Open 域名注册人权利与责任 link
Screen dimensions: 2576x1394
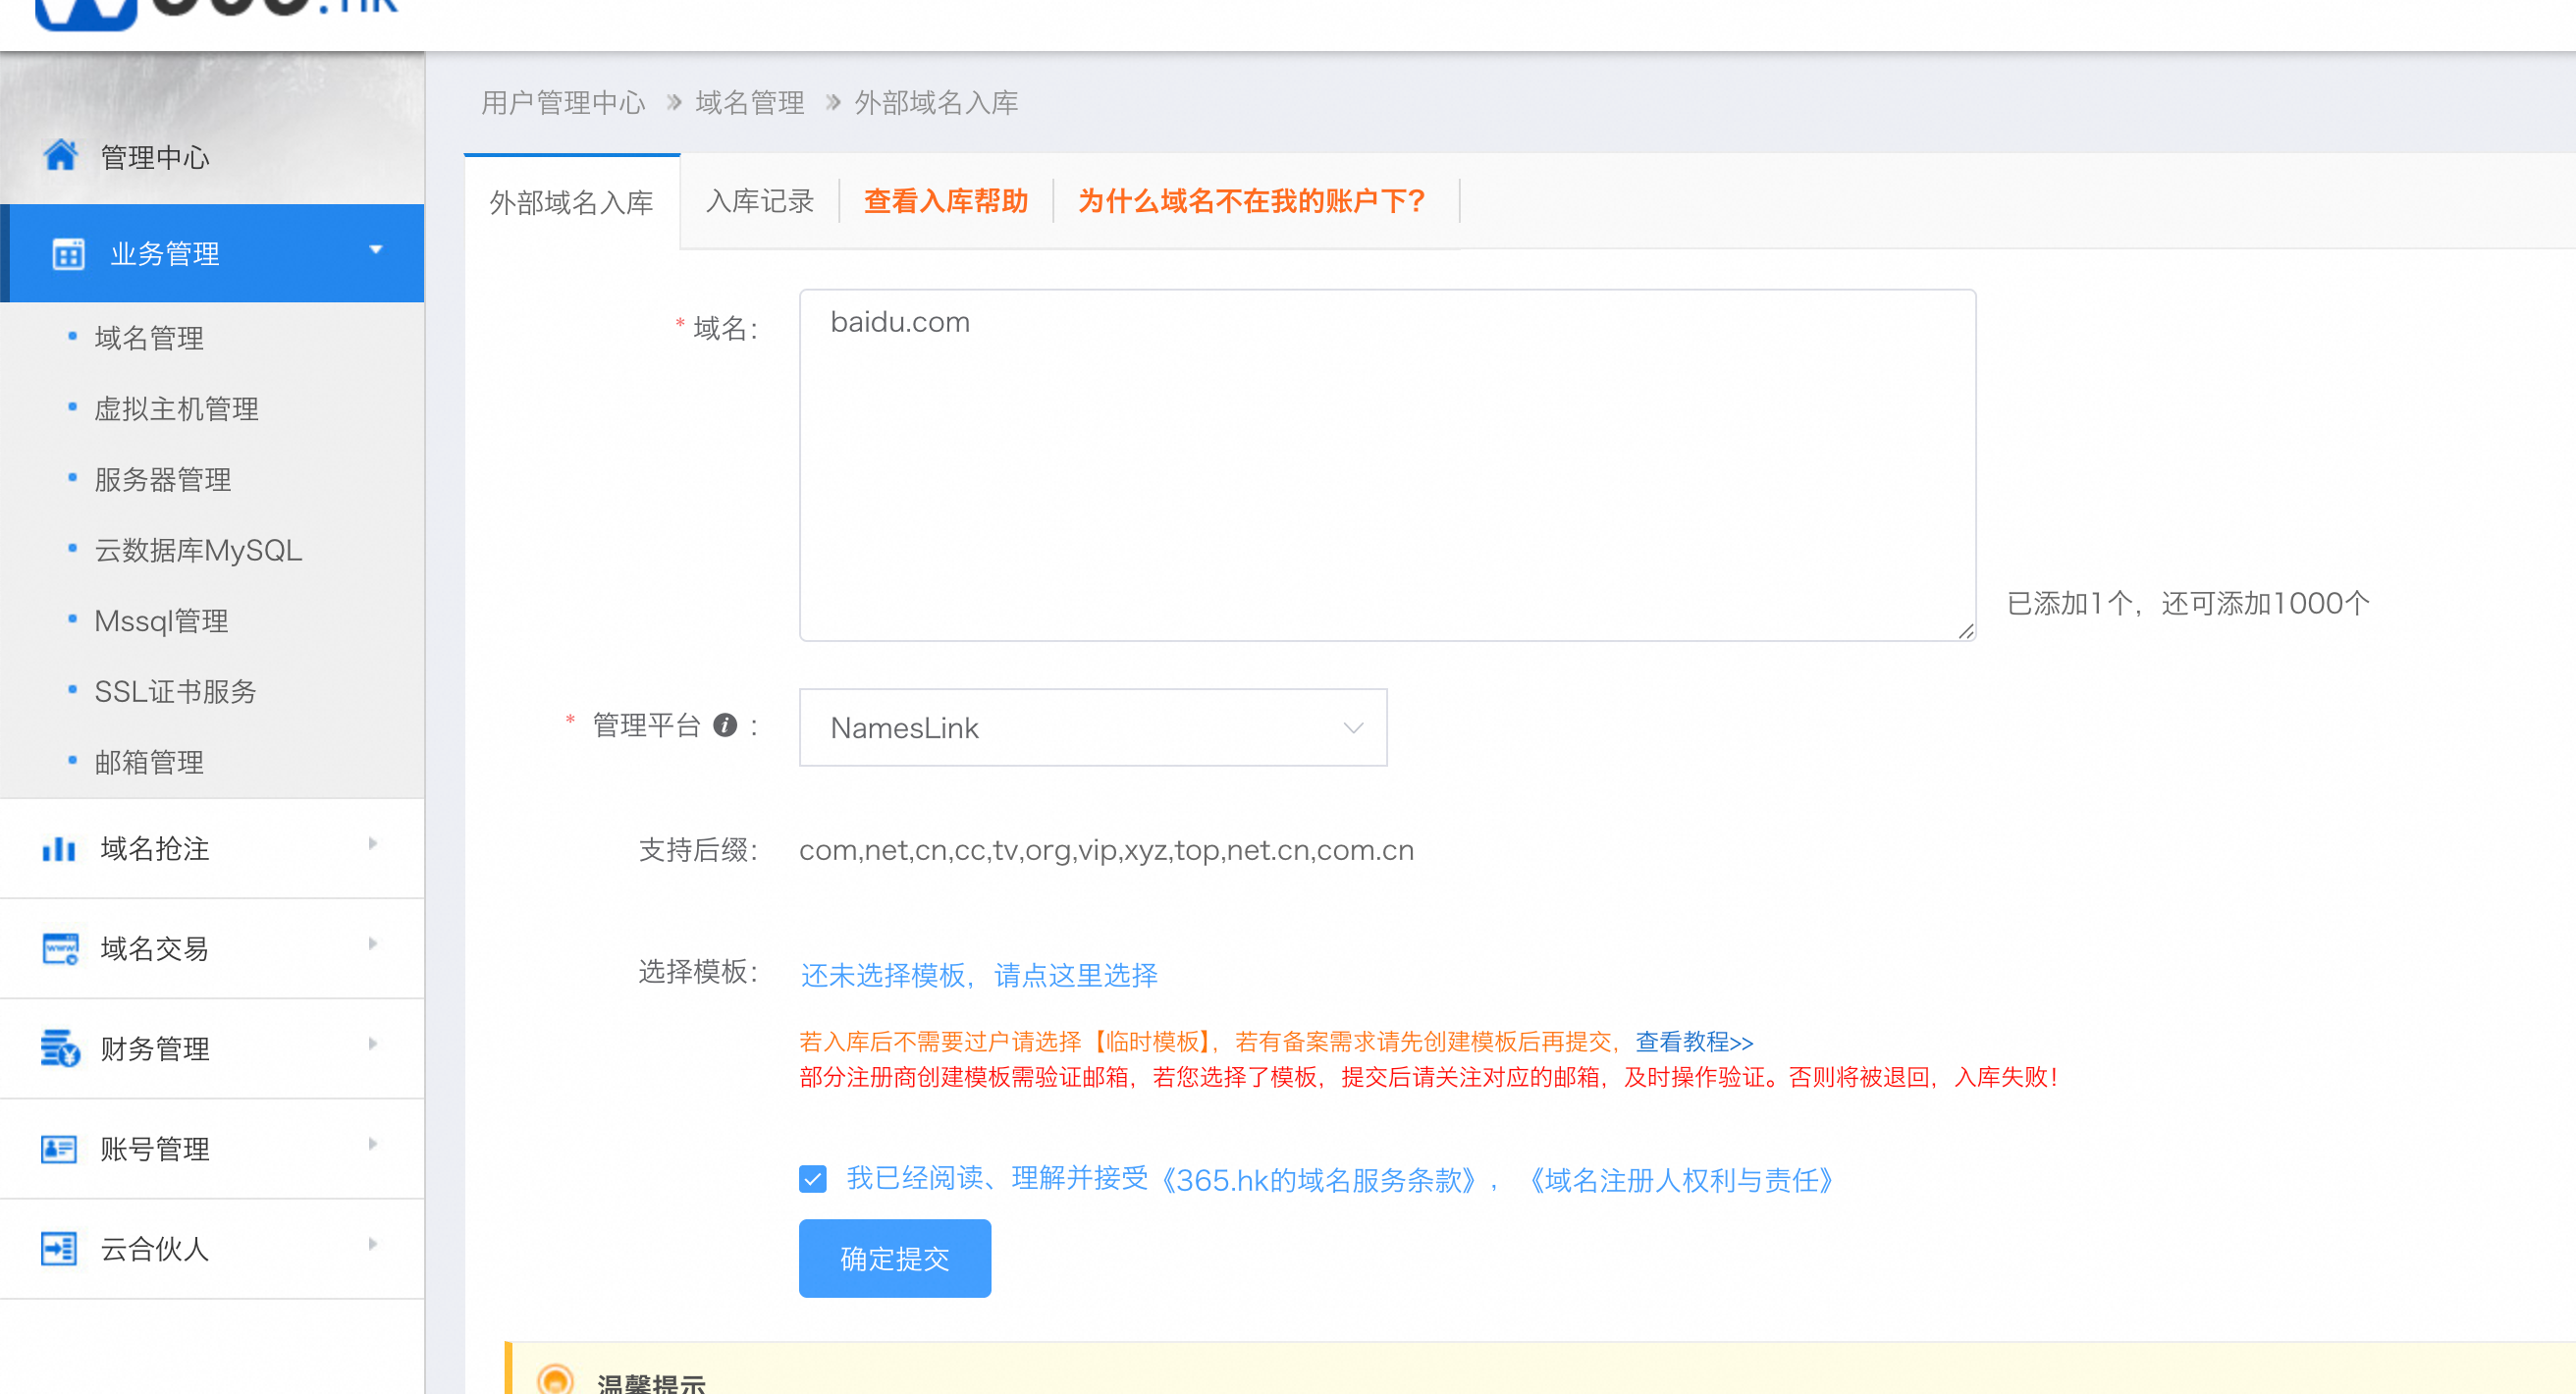click(1681, 1180)
